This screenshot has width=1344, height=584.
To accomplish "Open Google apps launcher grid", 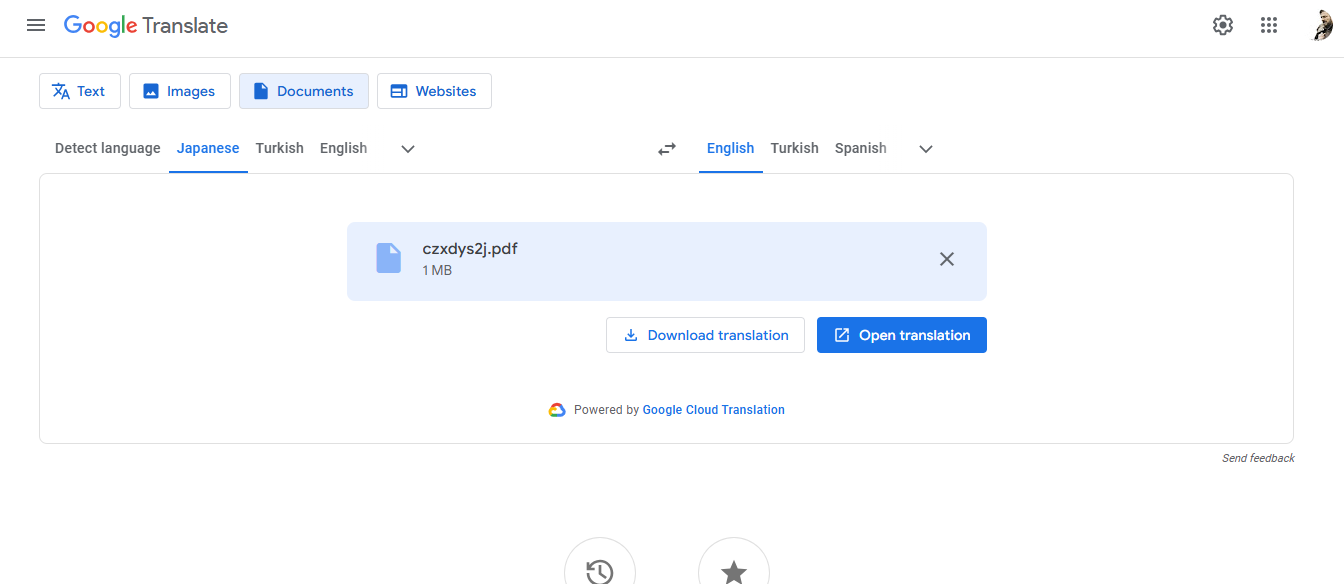I will click(x=1269, y=25).
